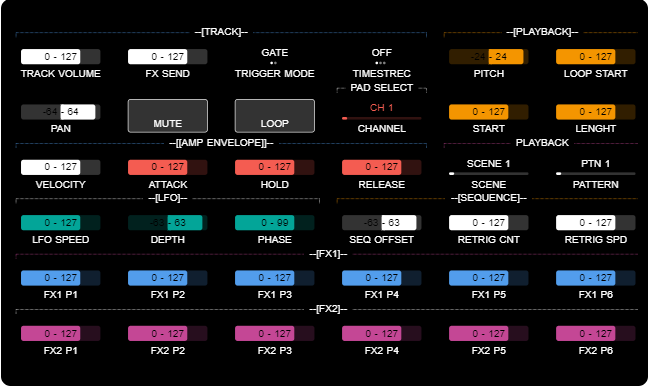Click the FX1 P3 slider
The image size is (648, 388).
click(274, 278)
